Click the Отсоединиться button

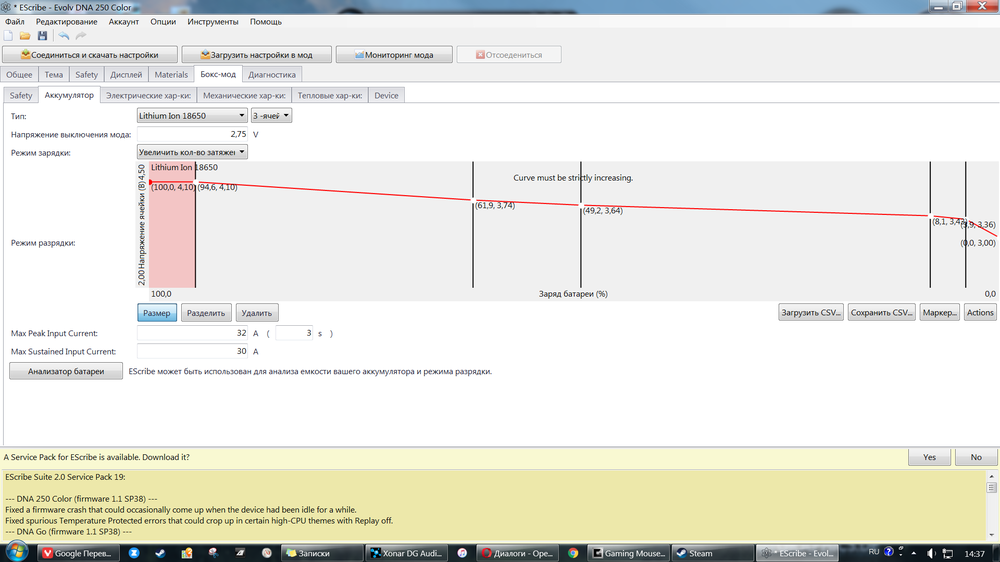509,55
